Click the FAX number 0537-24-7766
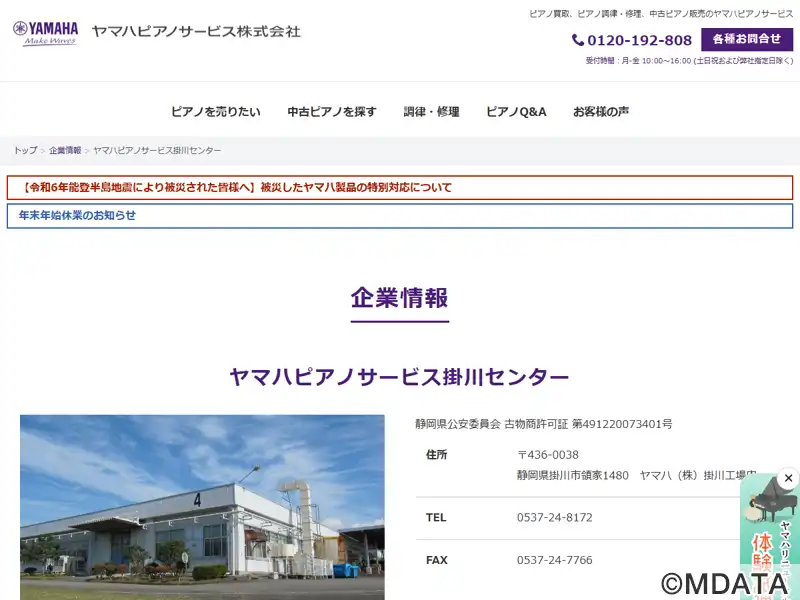Image resolution: width=800 pixels, height=600 pixels. pyautogui.click(x=555, y=560)
